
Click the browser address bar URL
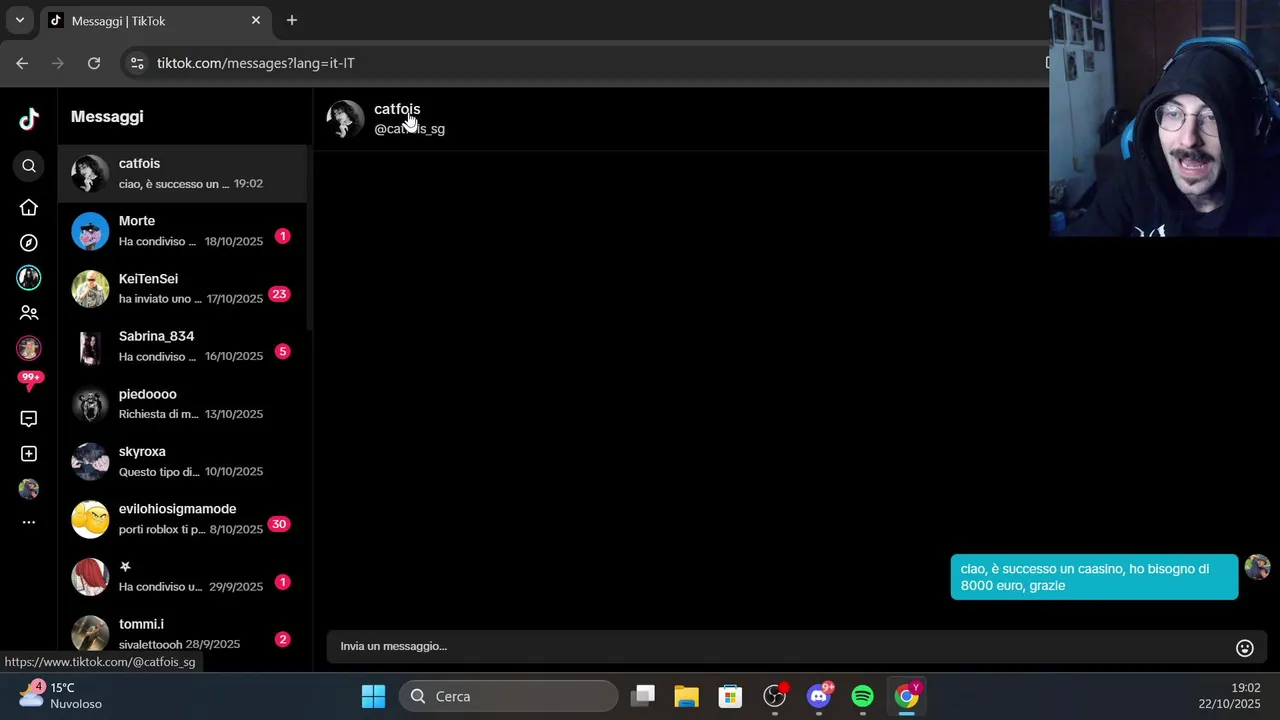[256, 63]
